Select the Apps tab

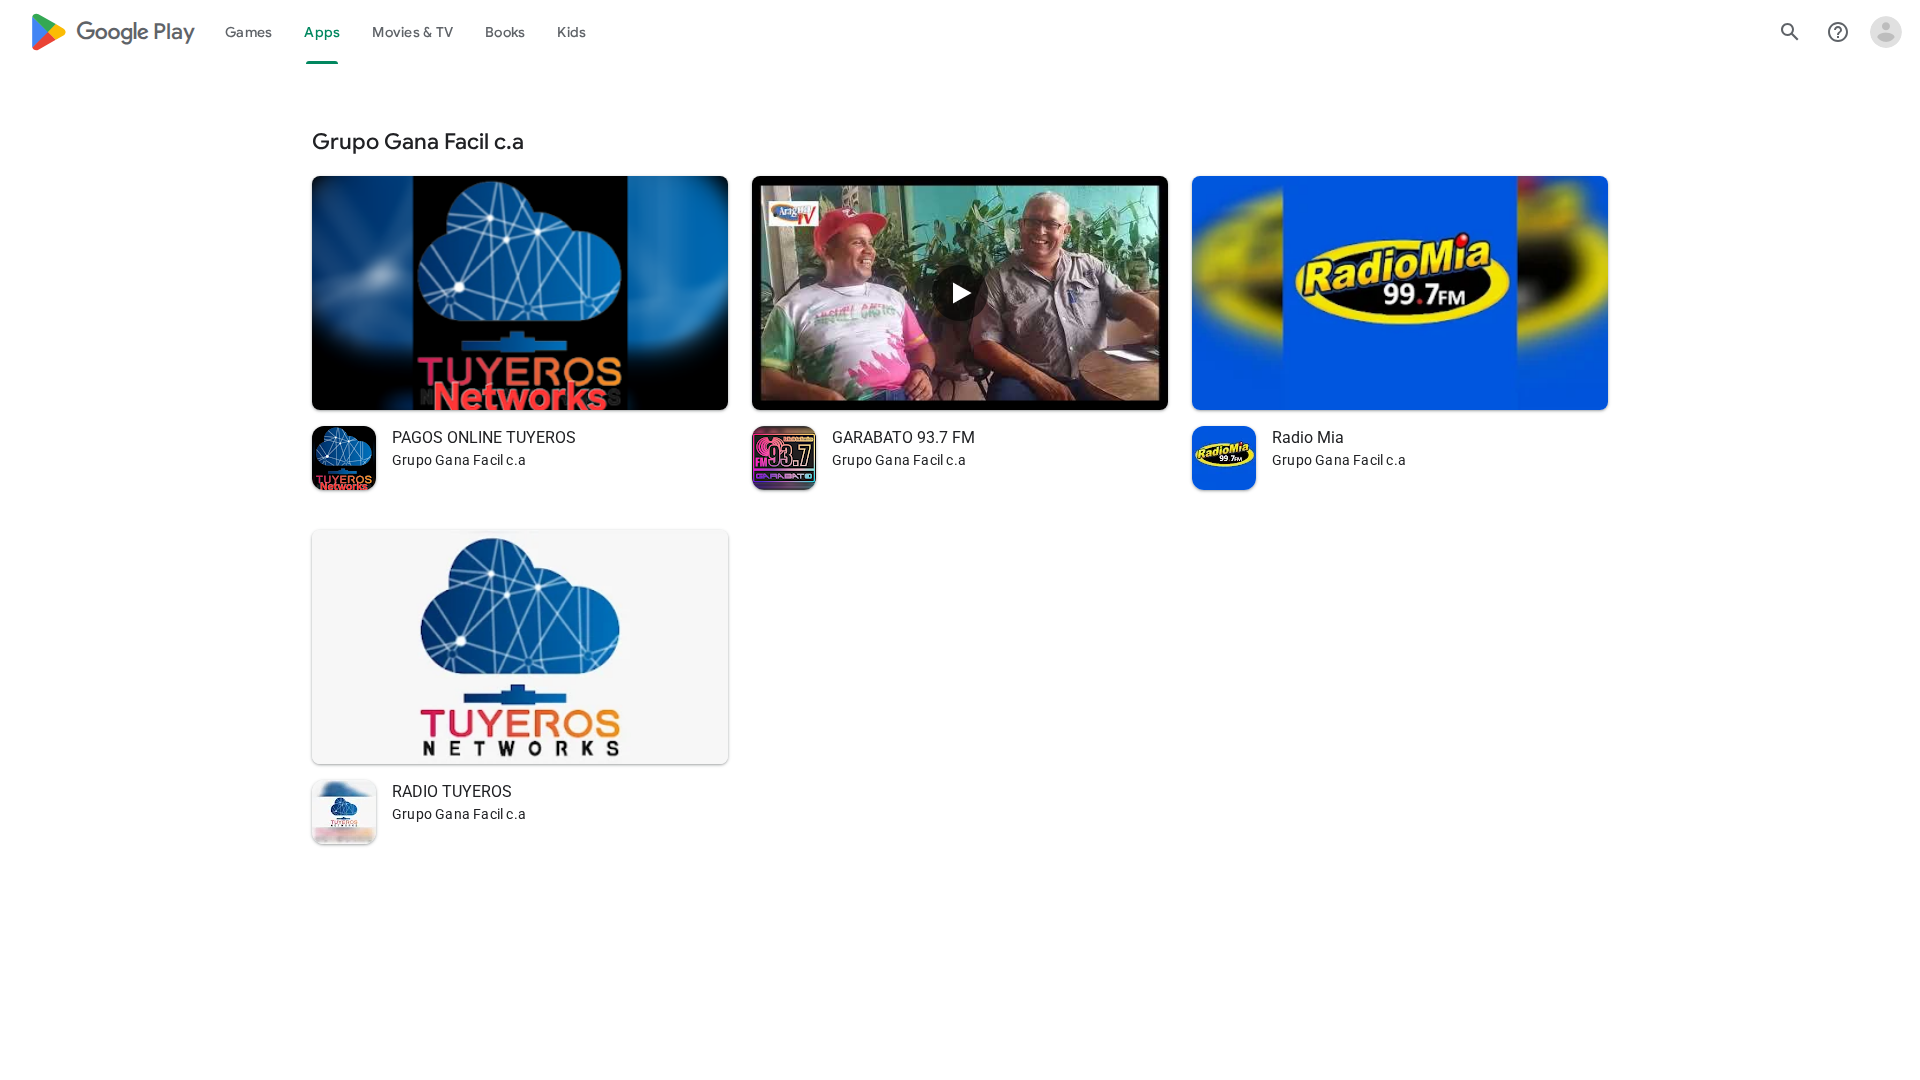pyautogui.click(x=322, y=32)
